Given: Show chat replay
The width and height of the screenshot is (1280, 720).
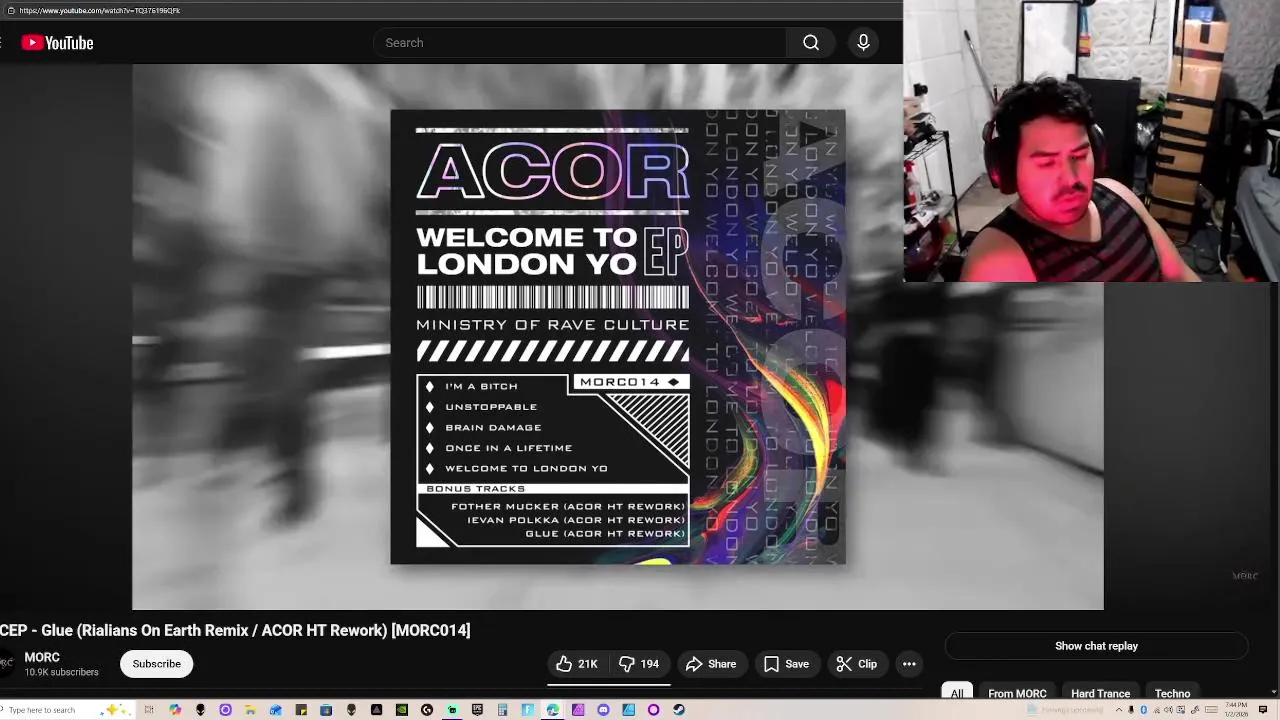Looking at the screenshot, I should click(x=1096, y=646).
